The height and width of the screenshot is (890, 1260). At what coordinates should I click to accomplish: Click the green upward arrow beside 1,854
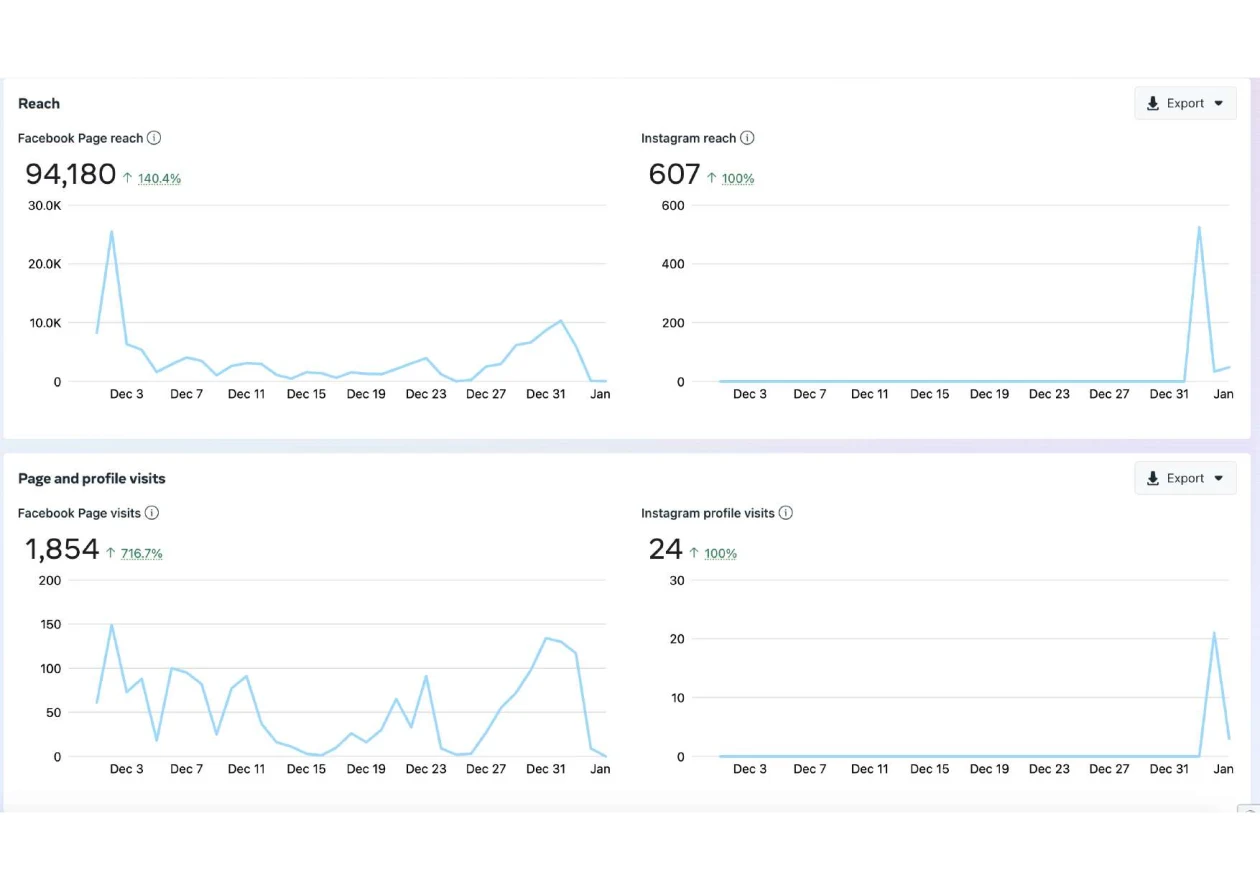click(x=113, y=553)
